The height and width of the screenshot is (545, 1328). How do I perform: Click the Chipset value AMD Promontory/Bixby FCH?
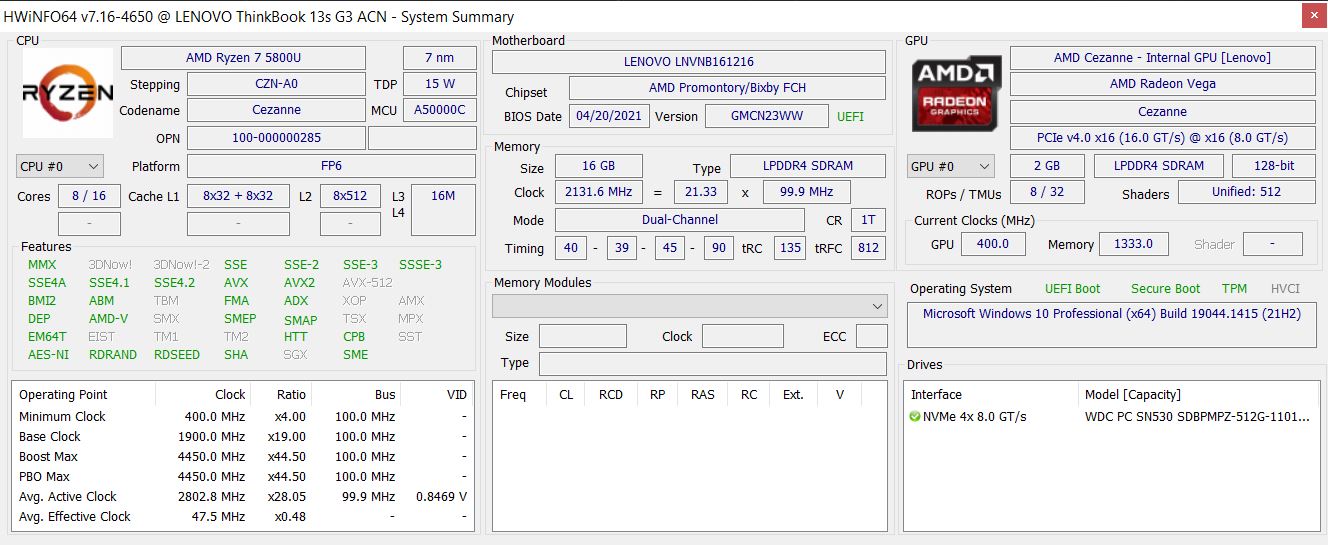tap(727, 88)
